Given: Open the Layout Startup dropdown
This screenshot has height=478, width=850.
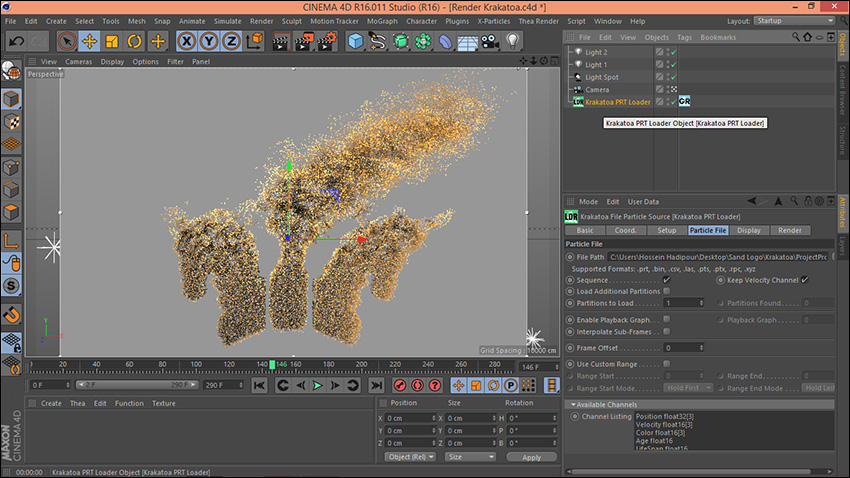Looking at the screenshot, I should (795, 21).
